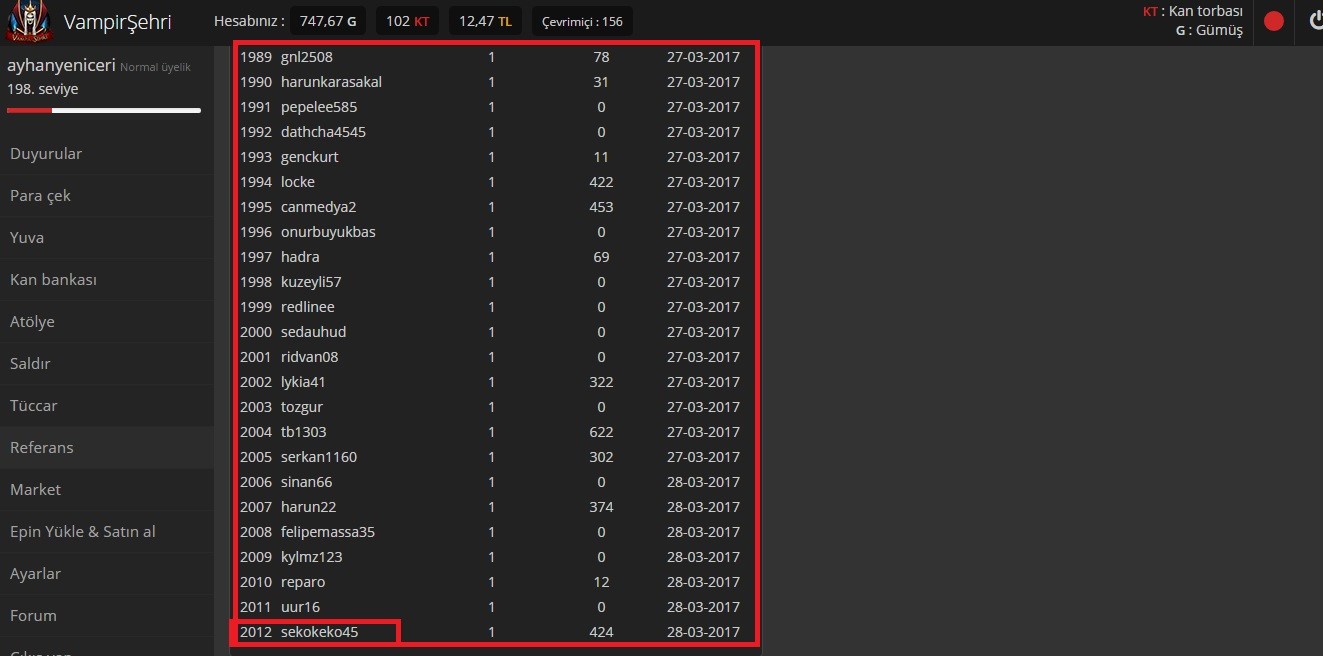This screenshot has width=1323, height=656.
Task: Click the value 622 in tb1303 row
Action: 601,432
